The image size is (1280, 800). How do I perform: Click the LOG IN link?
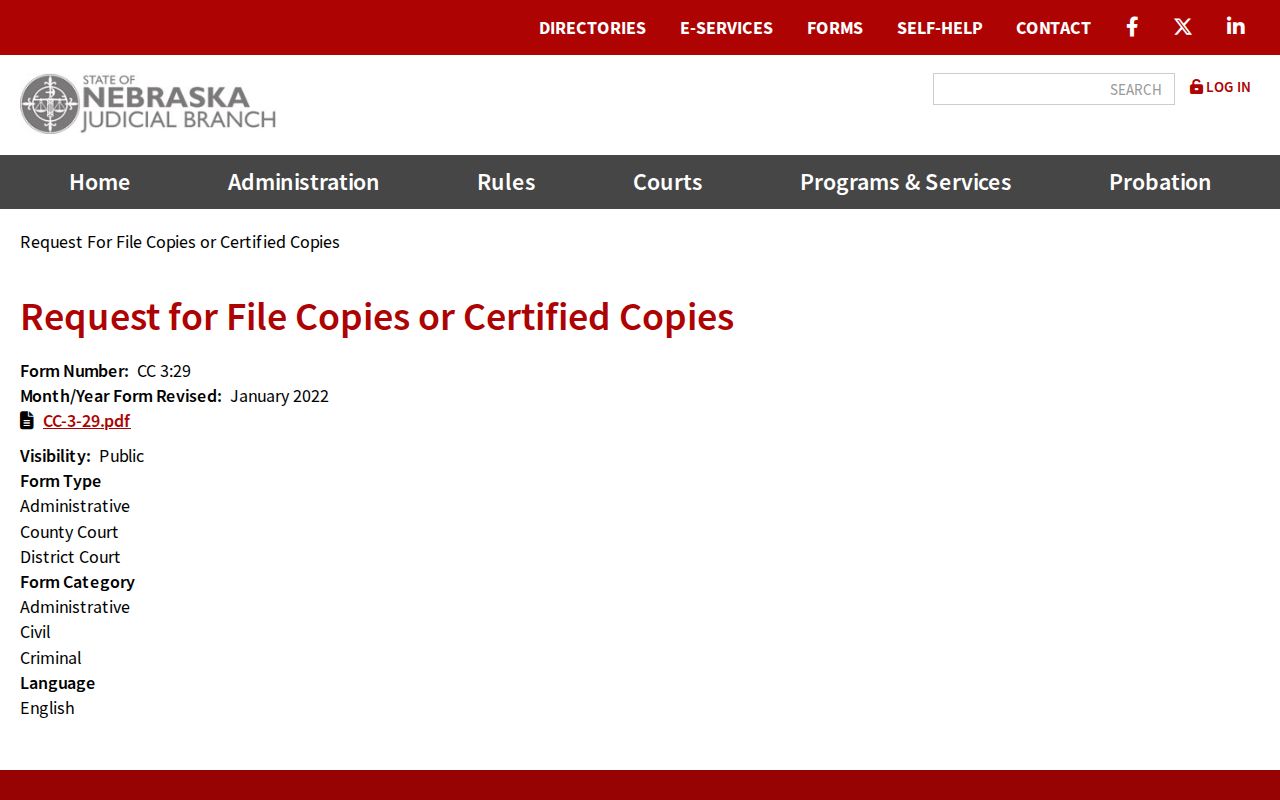coord(1228,87)
